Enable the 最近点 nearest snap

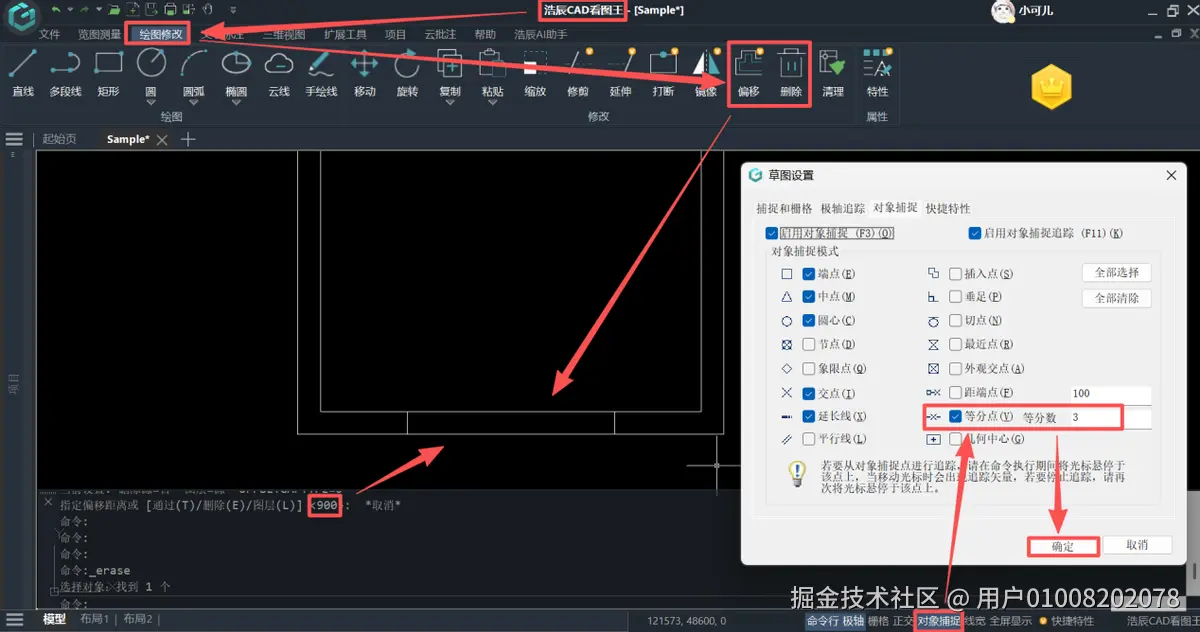pos(956,345)
